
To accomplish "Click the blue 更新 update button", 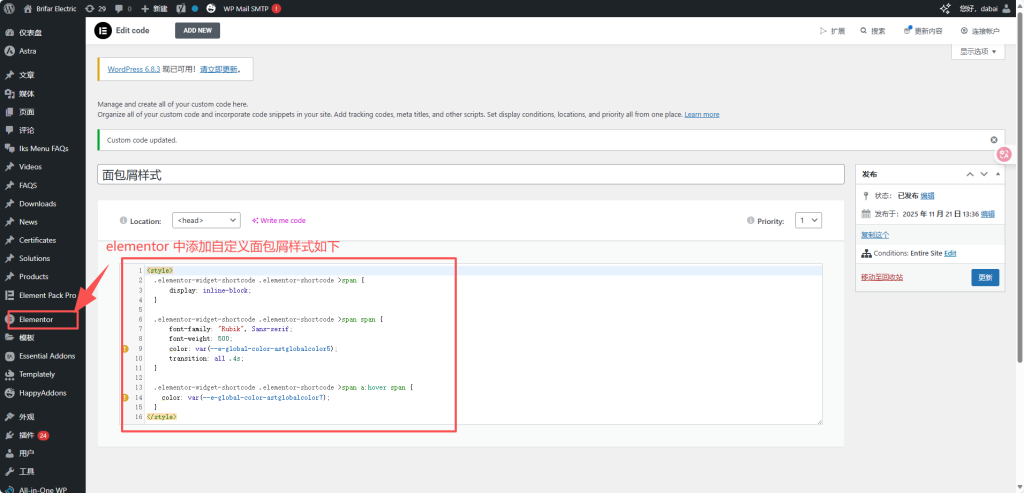I will [x=984, y=277].
